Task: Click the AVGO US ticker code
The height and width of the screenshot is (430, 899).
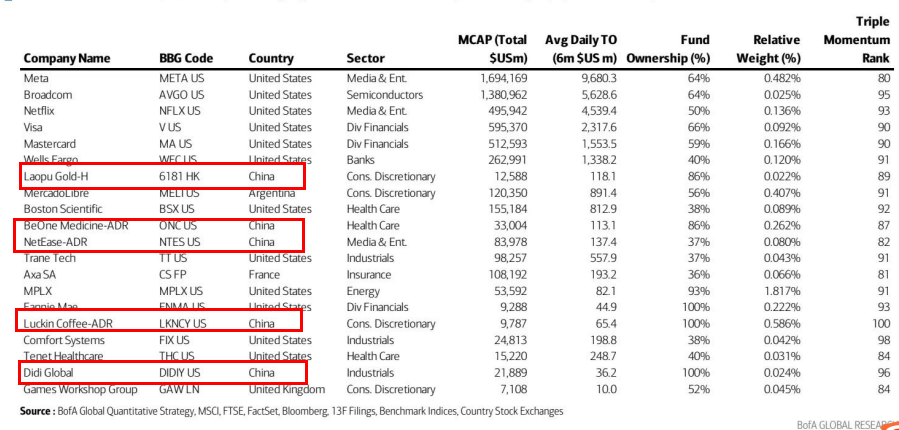Action: click(181, 94)
